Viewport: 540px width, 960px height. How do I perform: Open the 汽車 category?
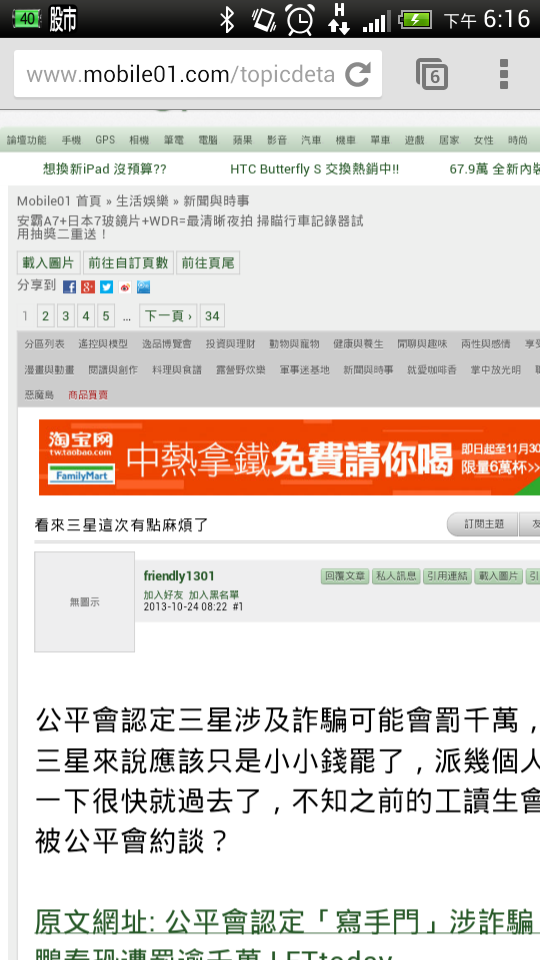[x=311, y=140]
